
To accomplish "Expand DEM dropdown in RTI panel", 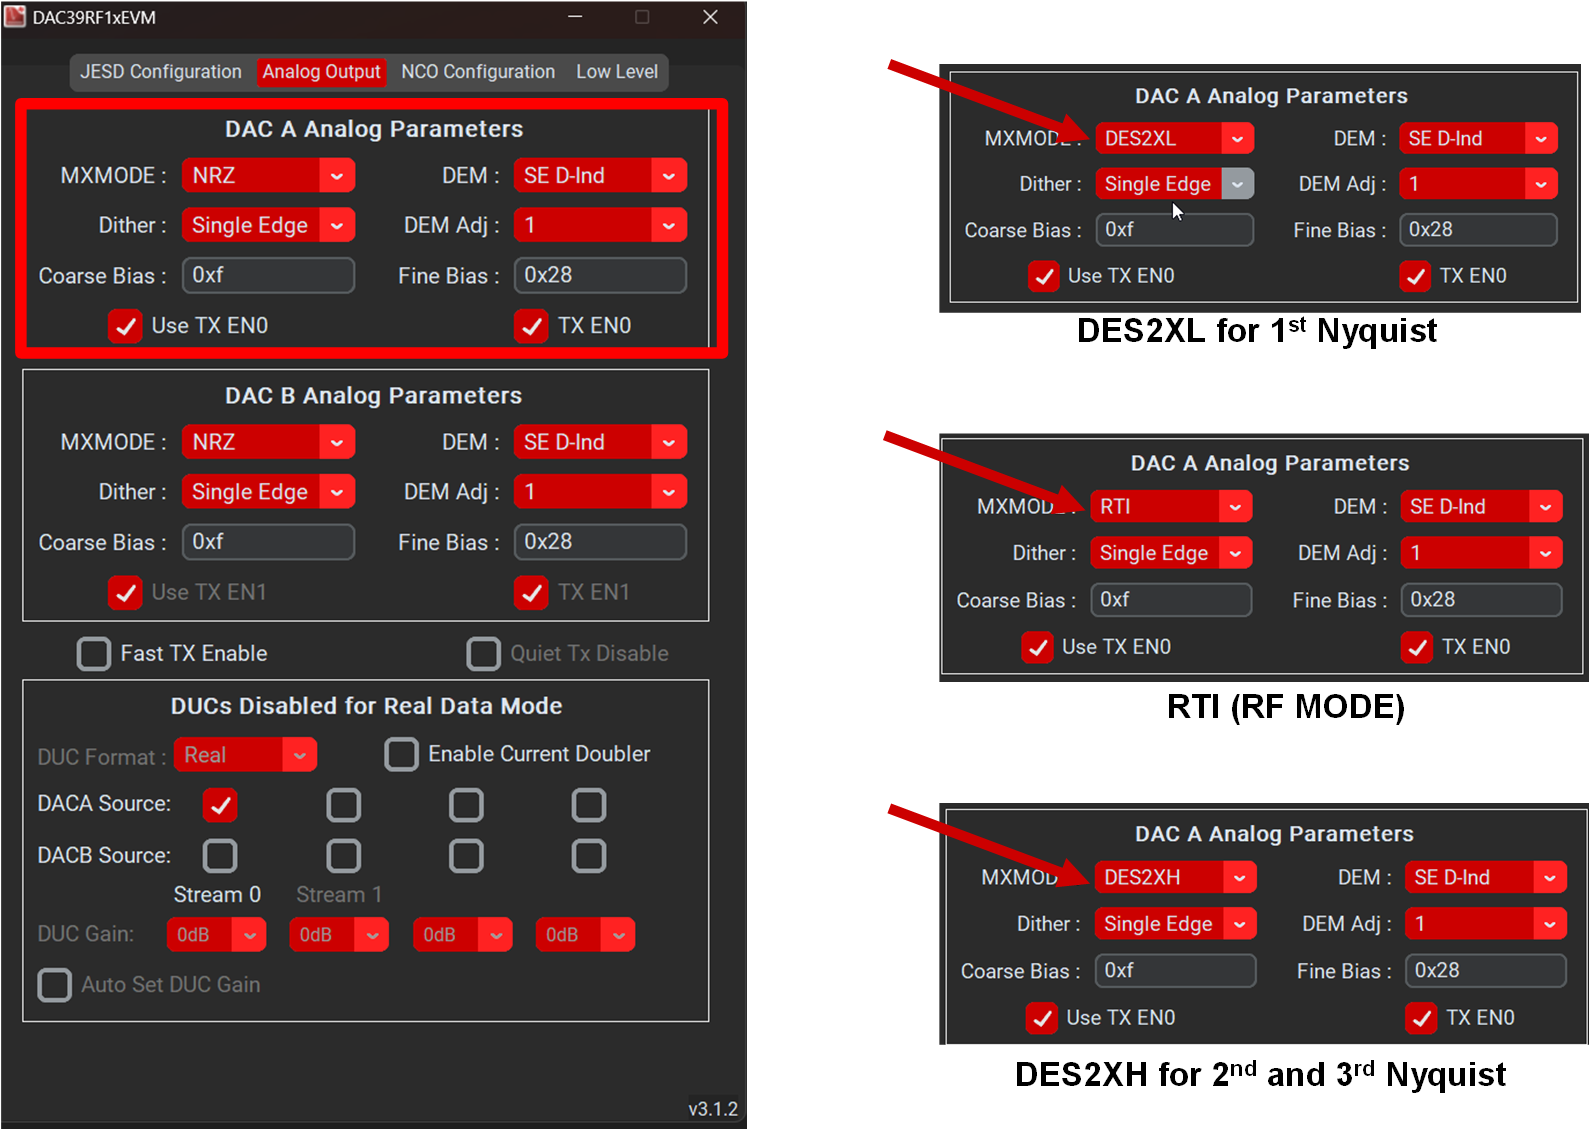I will [1481, 507].
